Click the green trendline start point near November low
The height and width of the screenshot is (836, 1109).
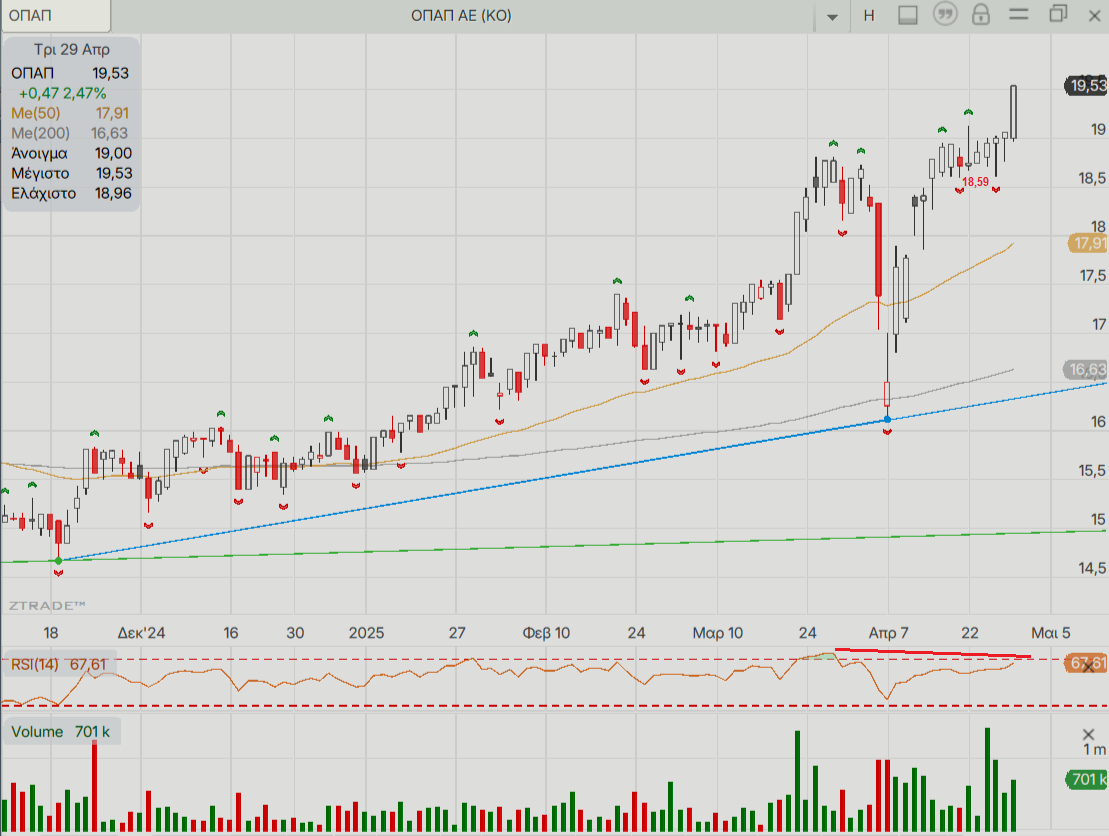click(x=58, y=560)
